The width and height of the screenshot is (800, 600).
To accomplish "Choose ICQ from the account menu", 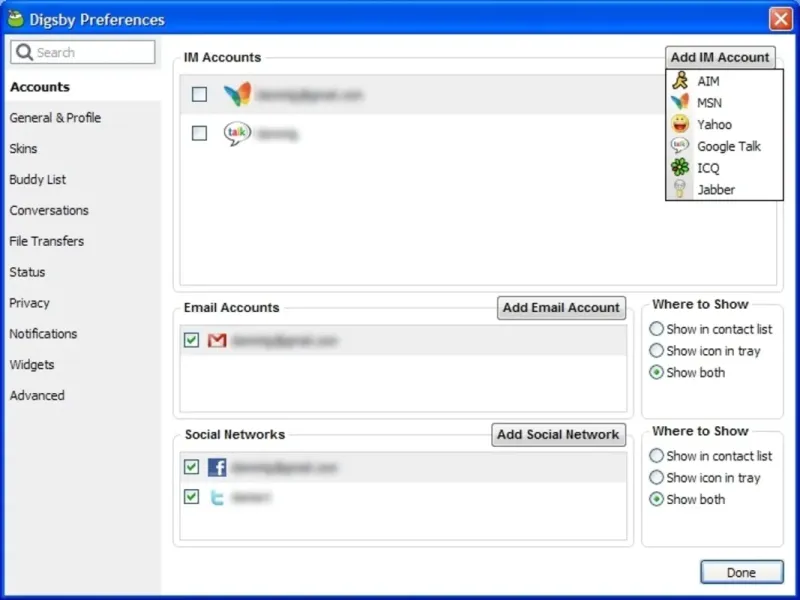I will [724, 168].
